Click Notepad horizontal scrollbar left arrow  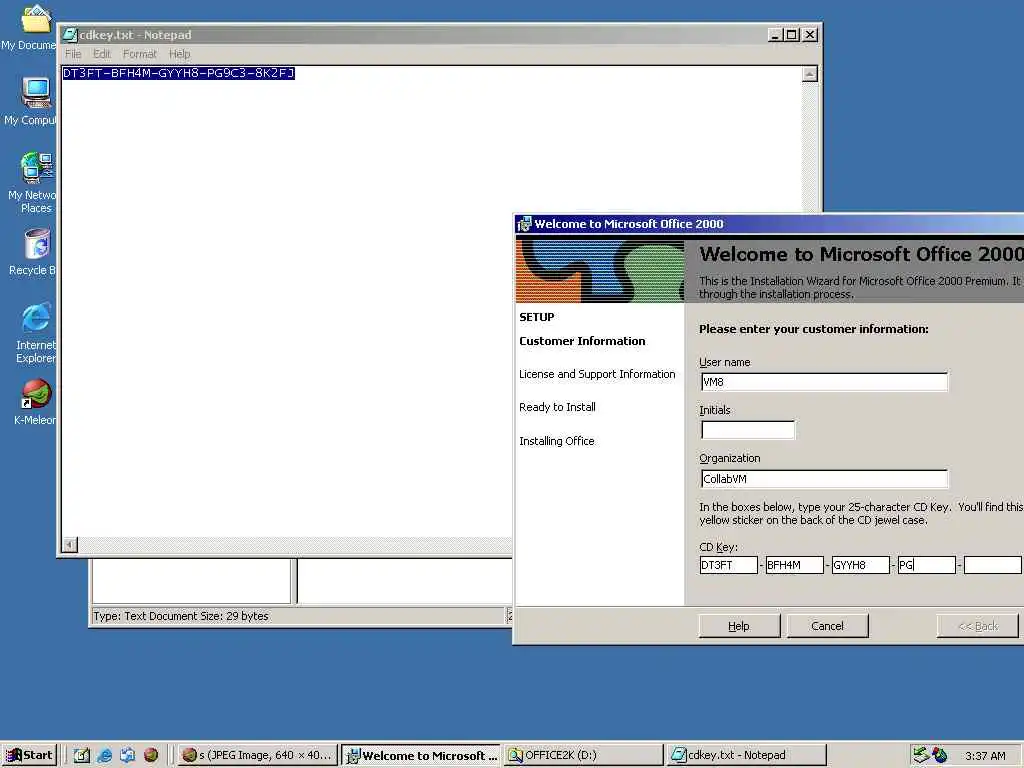[70, 544]
